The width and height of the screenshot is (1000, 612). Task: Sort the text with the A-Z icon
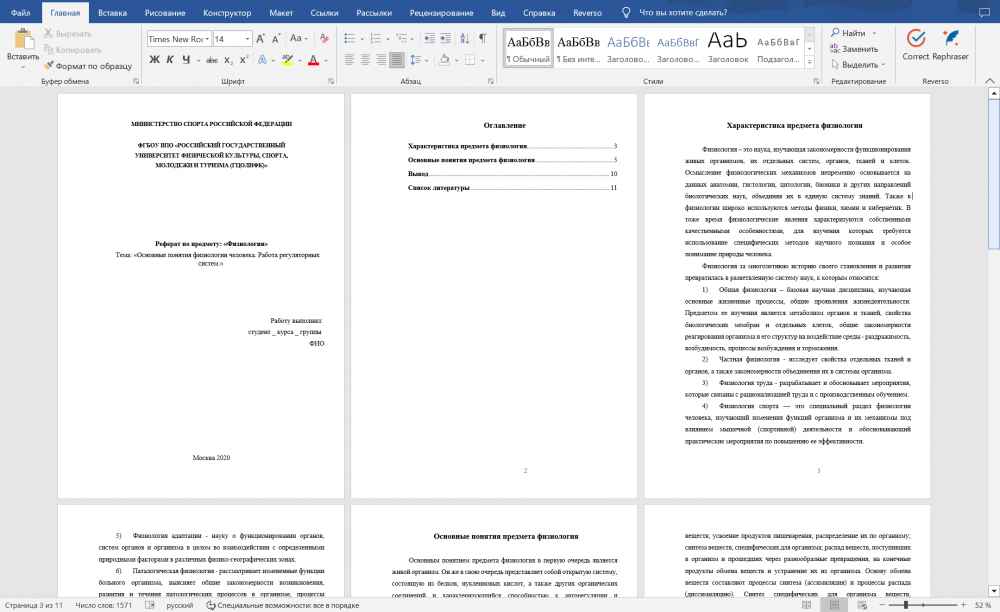tap(464, 39)
